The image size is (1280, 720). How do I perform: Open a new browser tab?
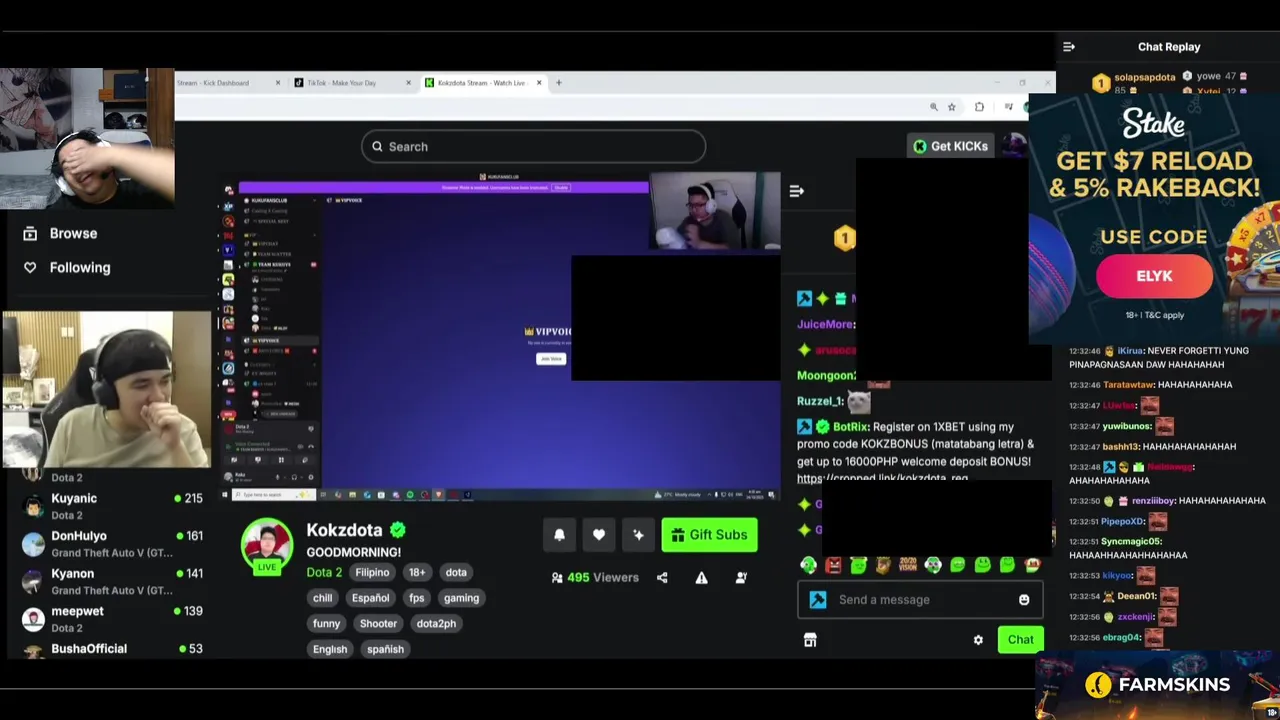coord(559,83)
